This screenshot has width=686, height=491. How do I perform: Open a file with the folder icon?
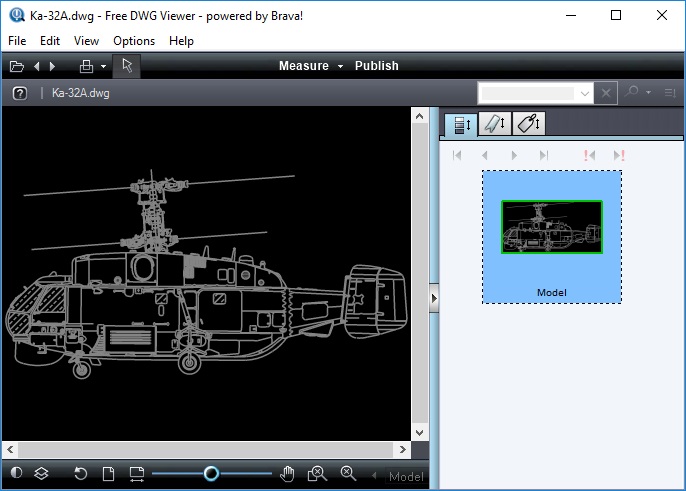click(x=17, y=67)
